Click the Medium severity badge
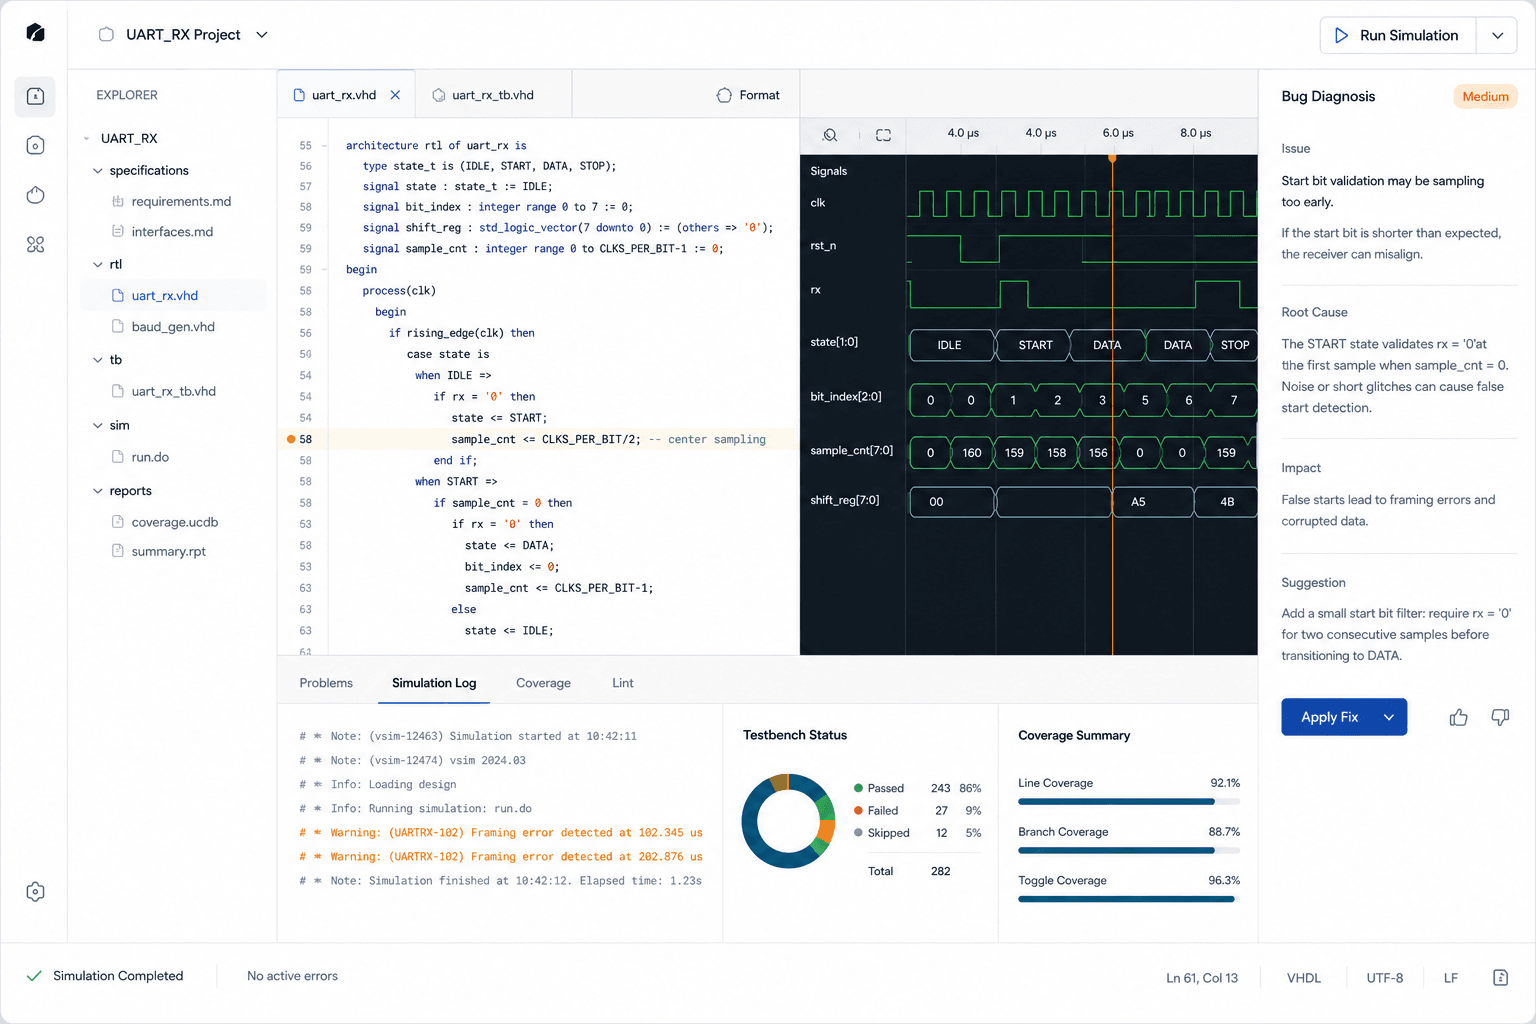This screenshot has height=1024, width=1536. 1485,97
